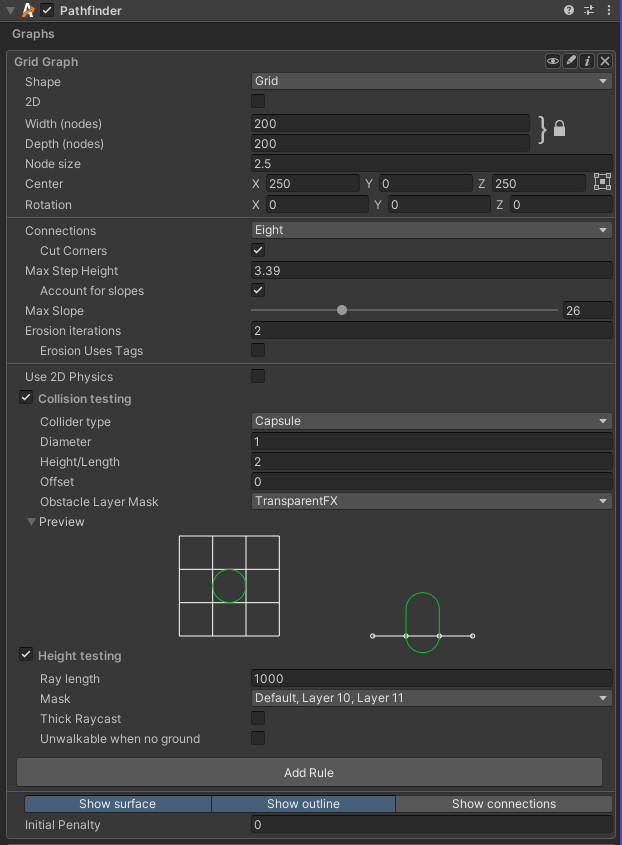This screenshot has width=622, height=845.
Task: Enable the Unwalkable when no ground checkbox
Action: 258,738
